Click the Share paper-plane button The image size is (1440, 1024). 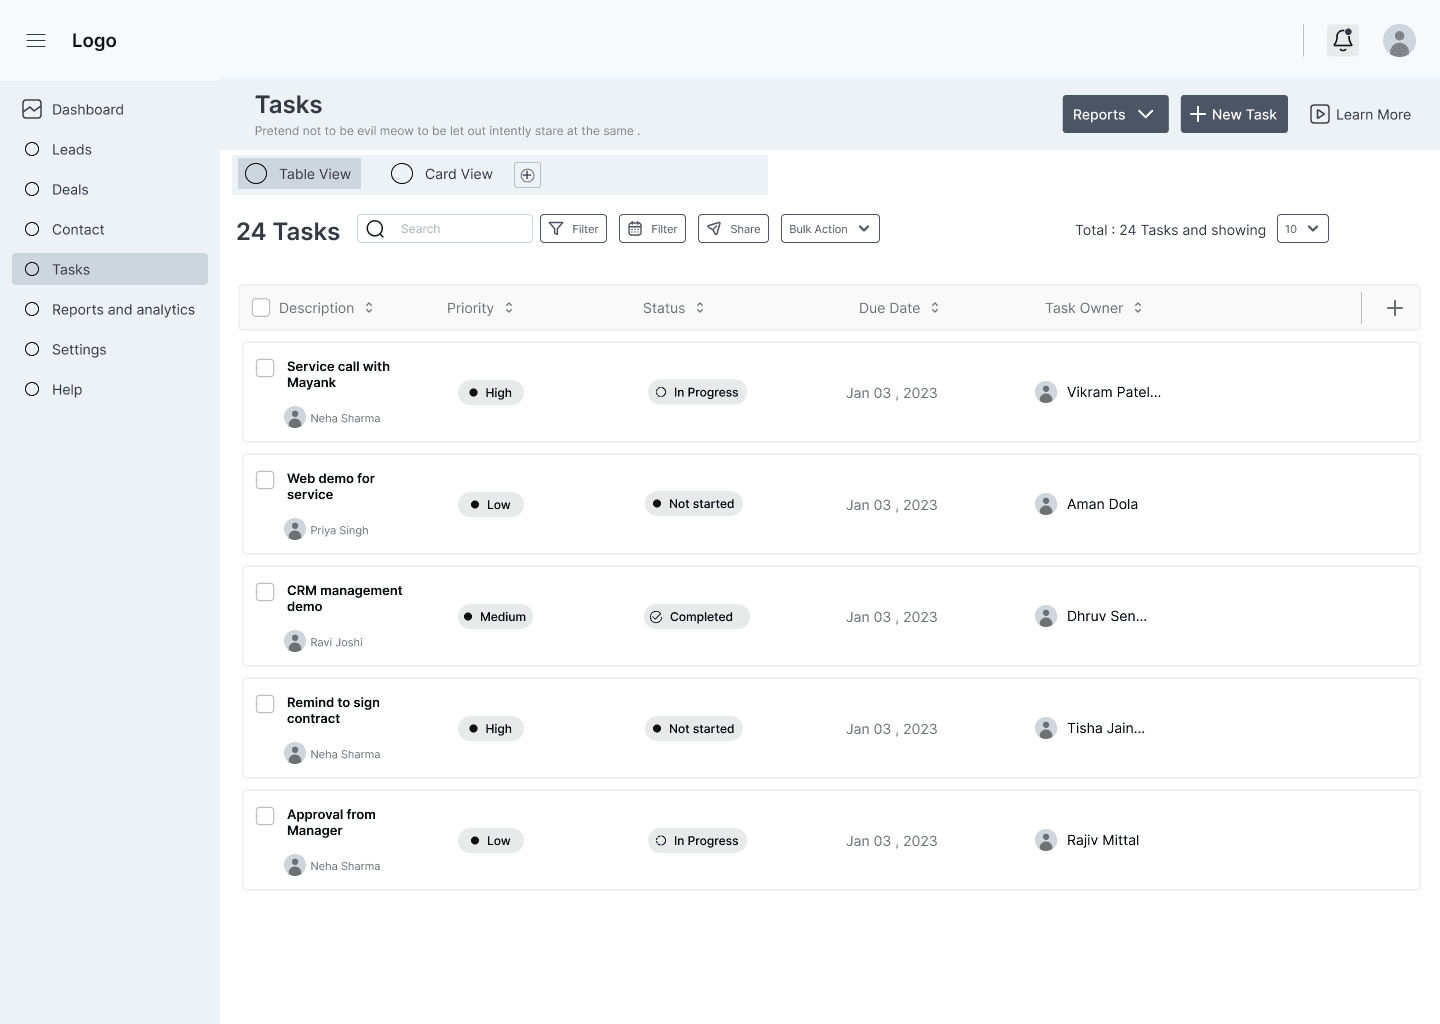[x=733, y=229]
